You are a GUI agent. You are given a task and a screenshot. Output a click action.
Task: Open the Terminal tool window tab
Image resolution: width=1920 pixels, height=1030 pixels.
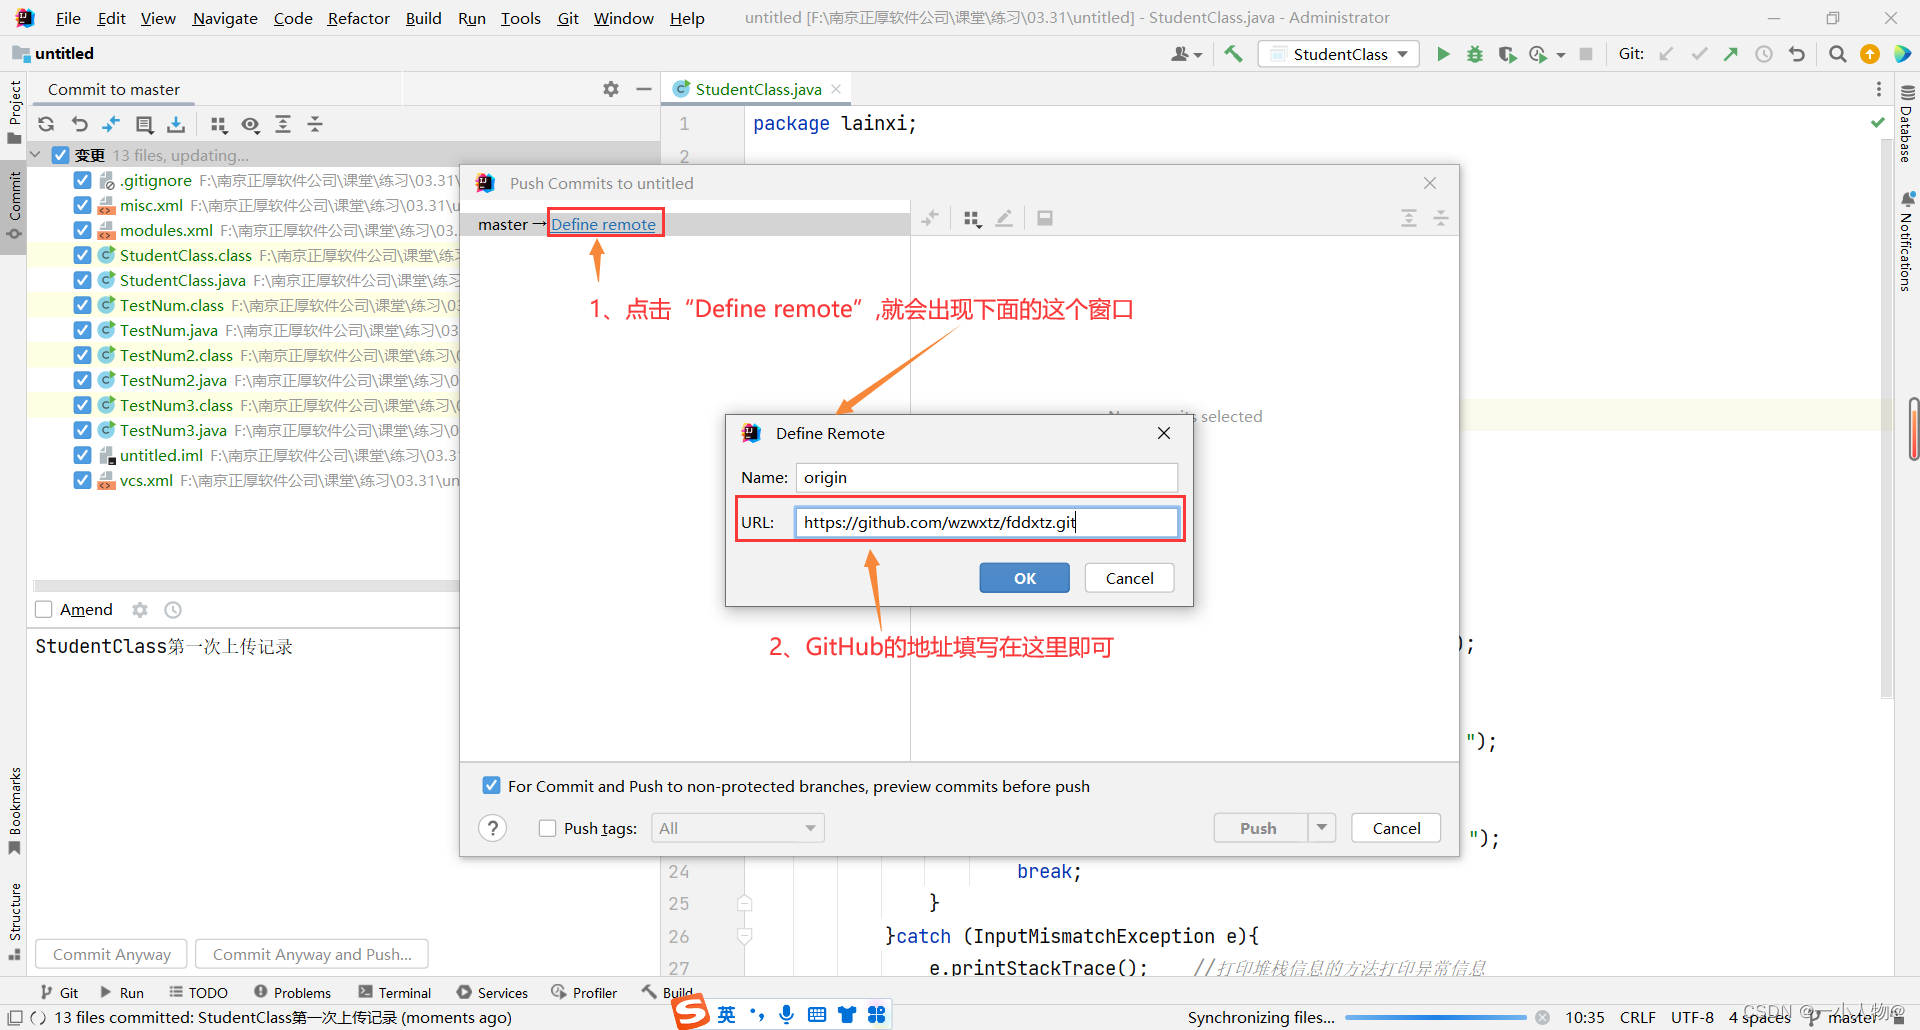point(394,993)
